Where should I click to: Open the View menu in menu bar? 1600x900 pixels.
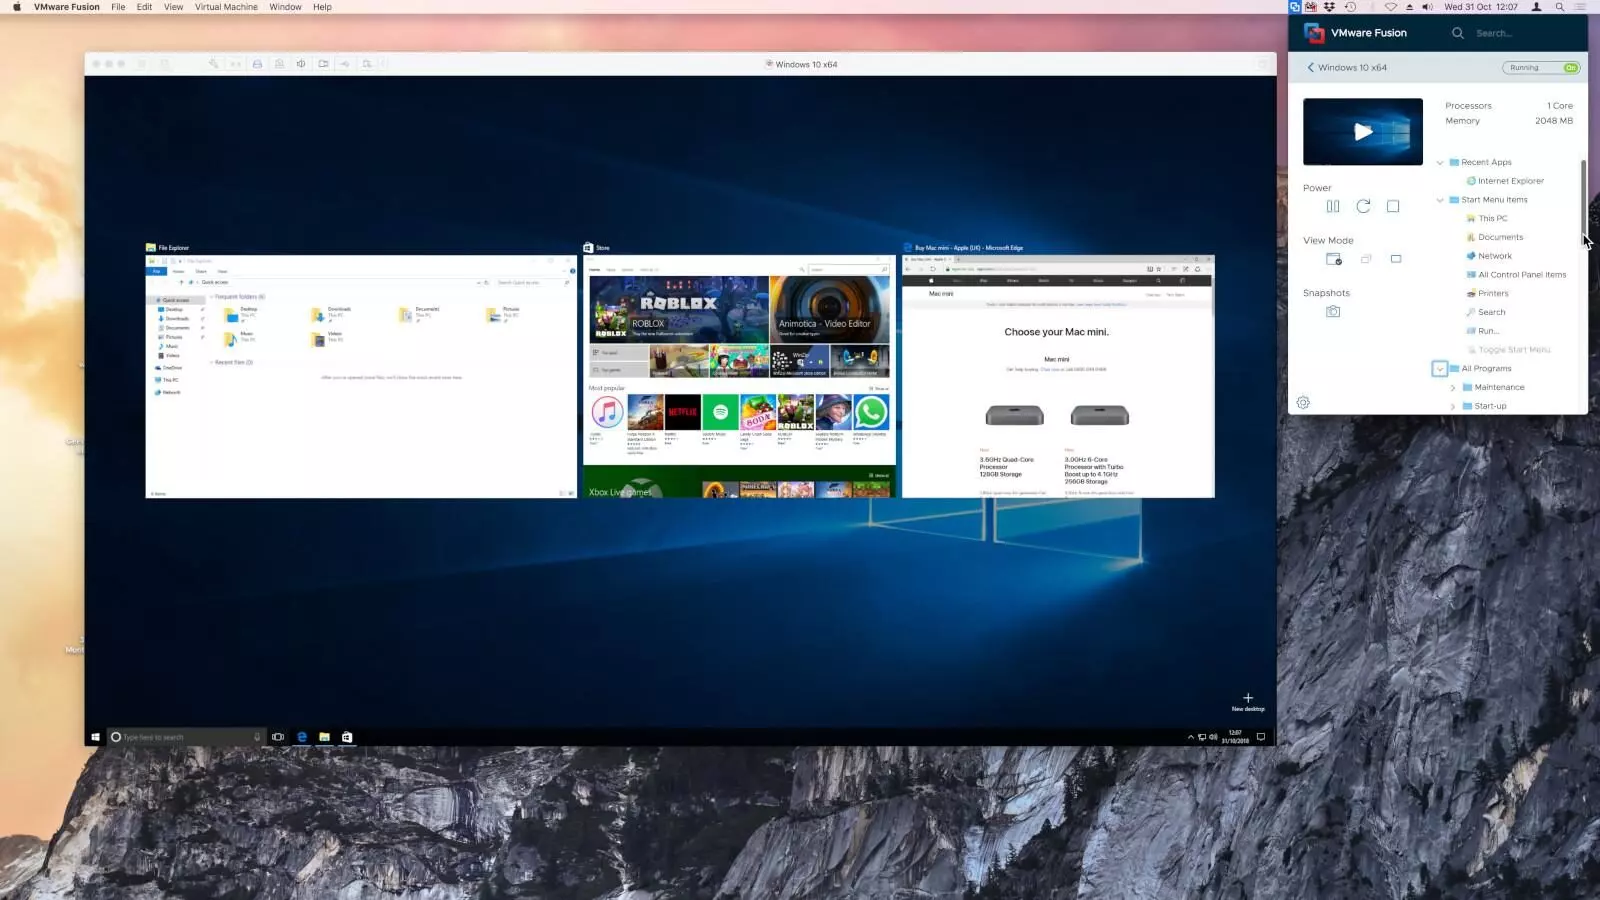173,7
